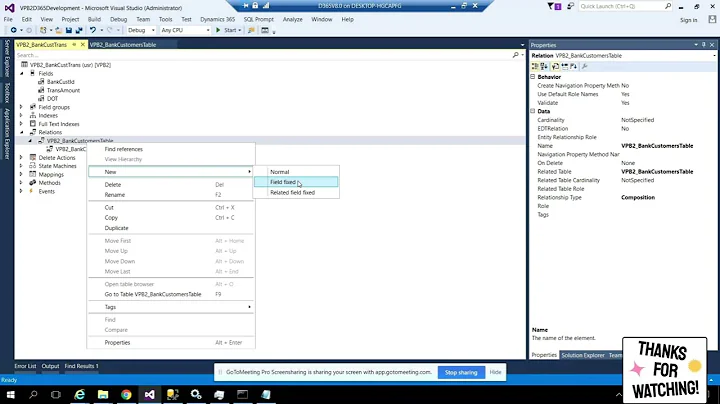Screen dimensions: 720x404
Task: Select the TransAmount field node
Action: [63, 90]
